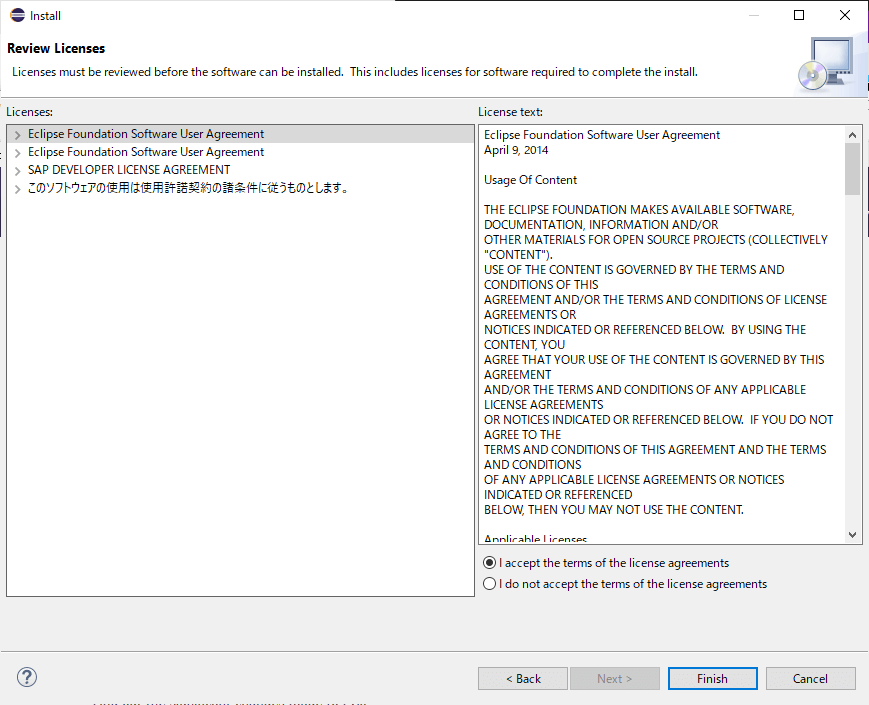The width and height of the screenshot is (869, 705).
Task: Expand the Japanese license entry chevron
Action: [x=18, y=188]
